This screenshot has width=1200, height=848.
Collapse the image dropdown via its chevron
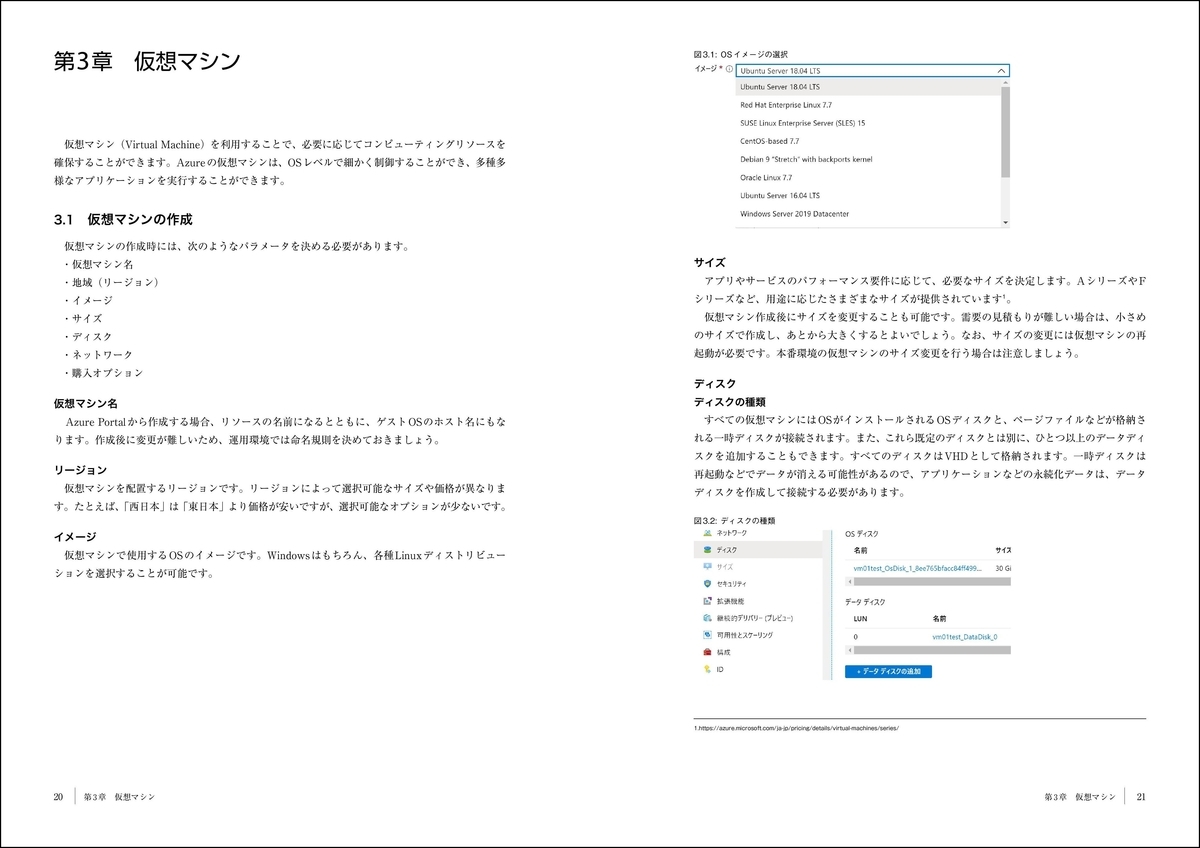1001,71
